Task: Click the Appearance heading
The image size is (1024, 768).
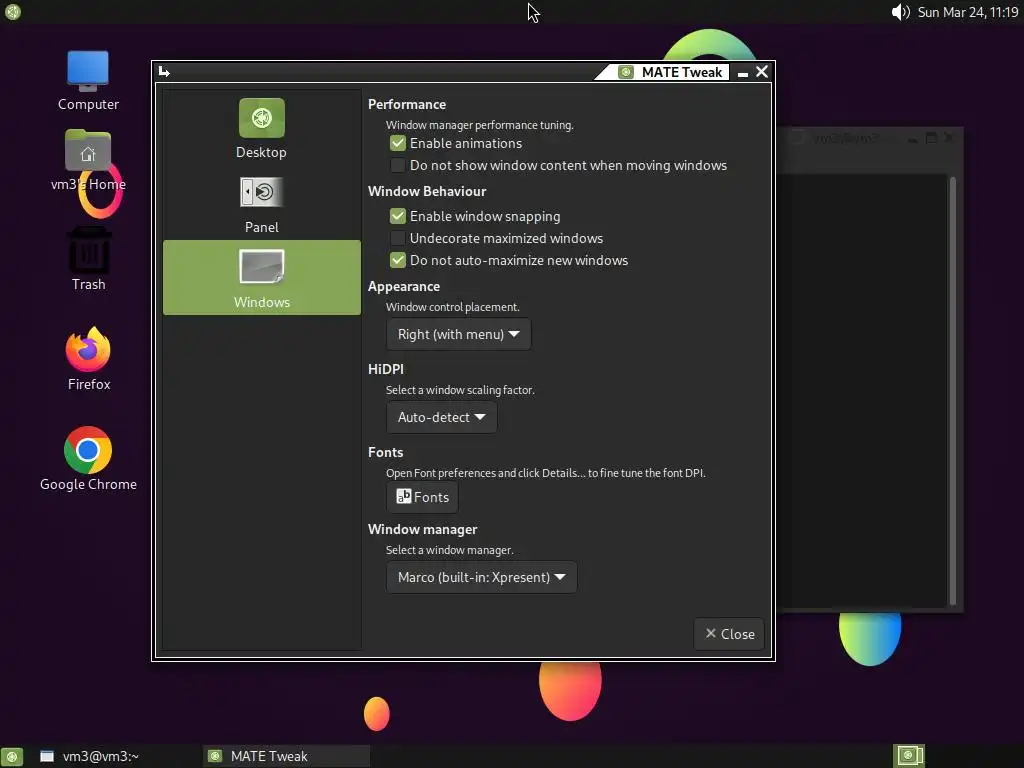Action: pos(404,287)
